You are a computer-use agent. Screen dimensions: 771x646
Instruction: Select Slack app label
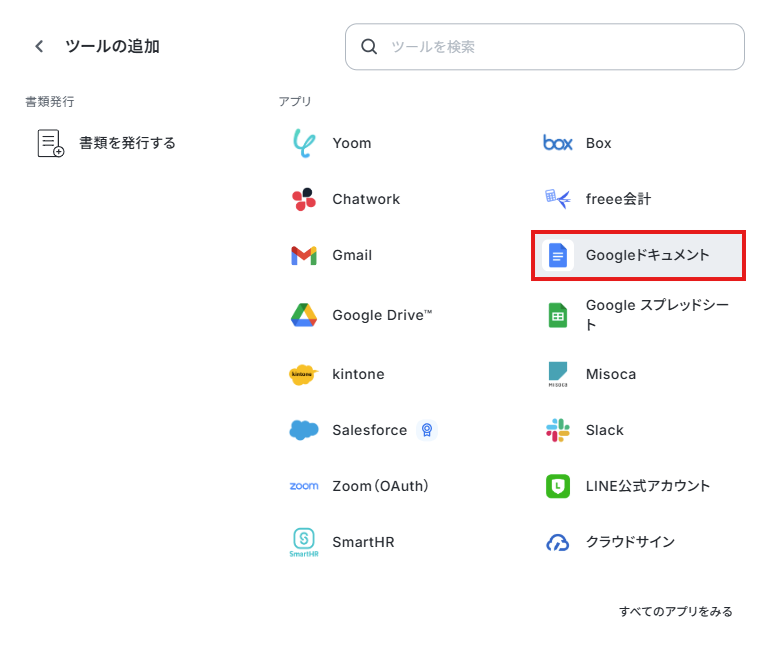[x=604, y=430]
